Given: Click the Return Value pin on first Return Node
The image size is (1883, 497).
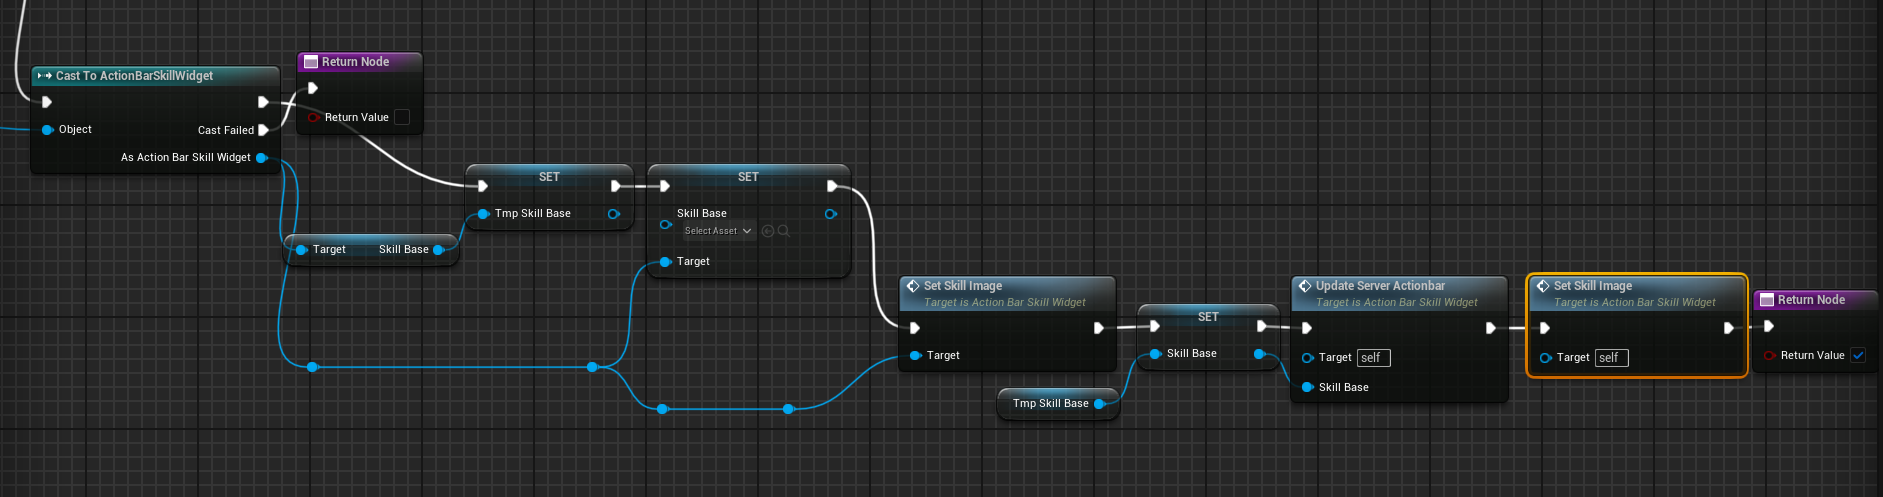Looking at the screenshot, I should 313,117.
